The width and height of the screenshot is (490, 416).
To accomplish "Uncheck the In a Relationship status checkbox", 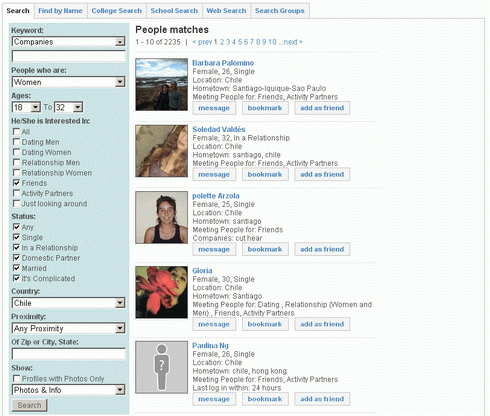I will coord(16,247).
